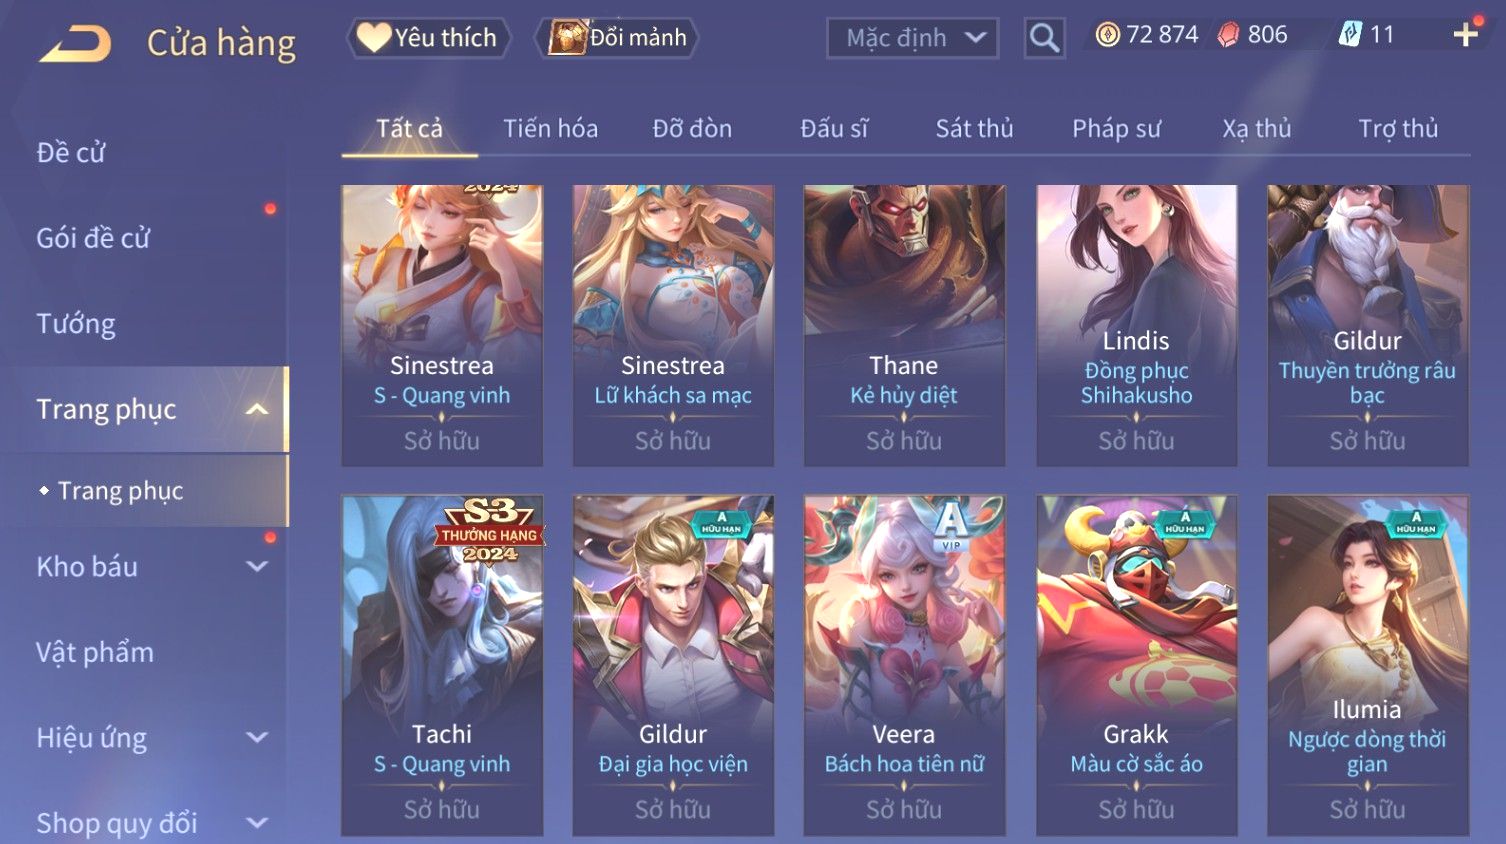Expand the Shop quy đổi section
The width and height of the screenshot is (1506, 844).
click(257, 823)
